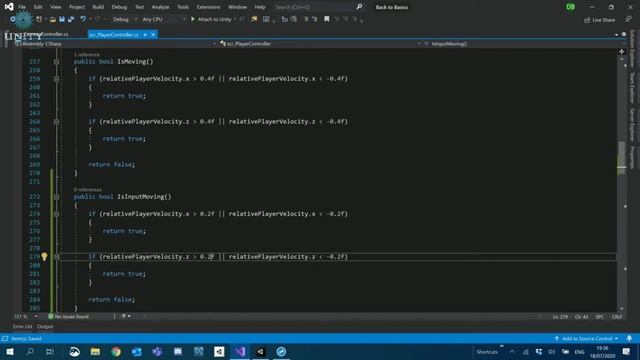
Task: Pin the scr_PlayerController.cs tab
Action: click(x=145, y=35)
